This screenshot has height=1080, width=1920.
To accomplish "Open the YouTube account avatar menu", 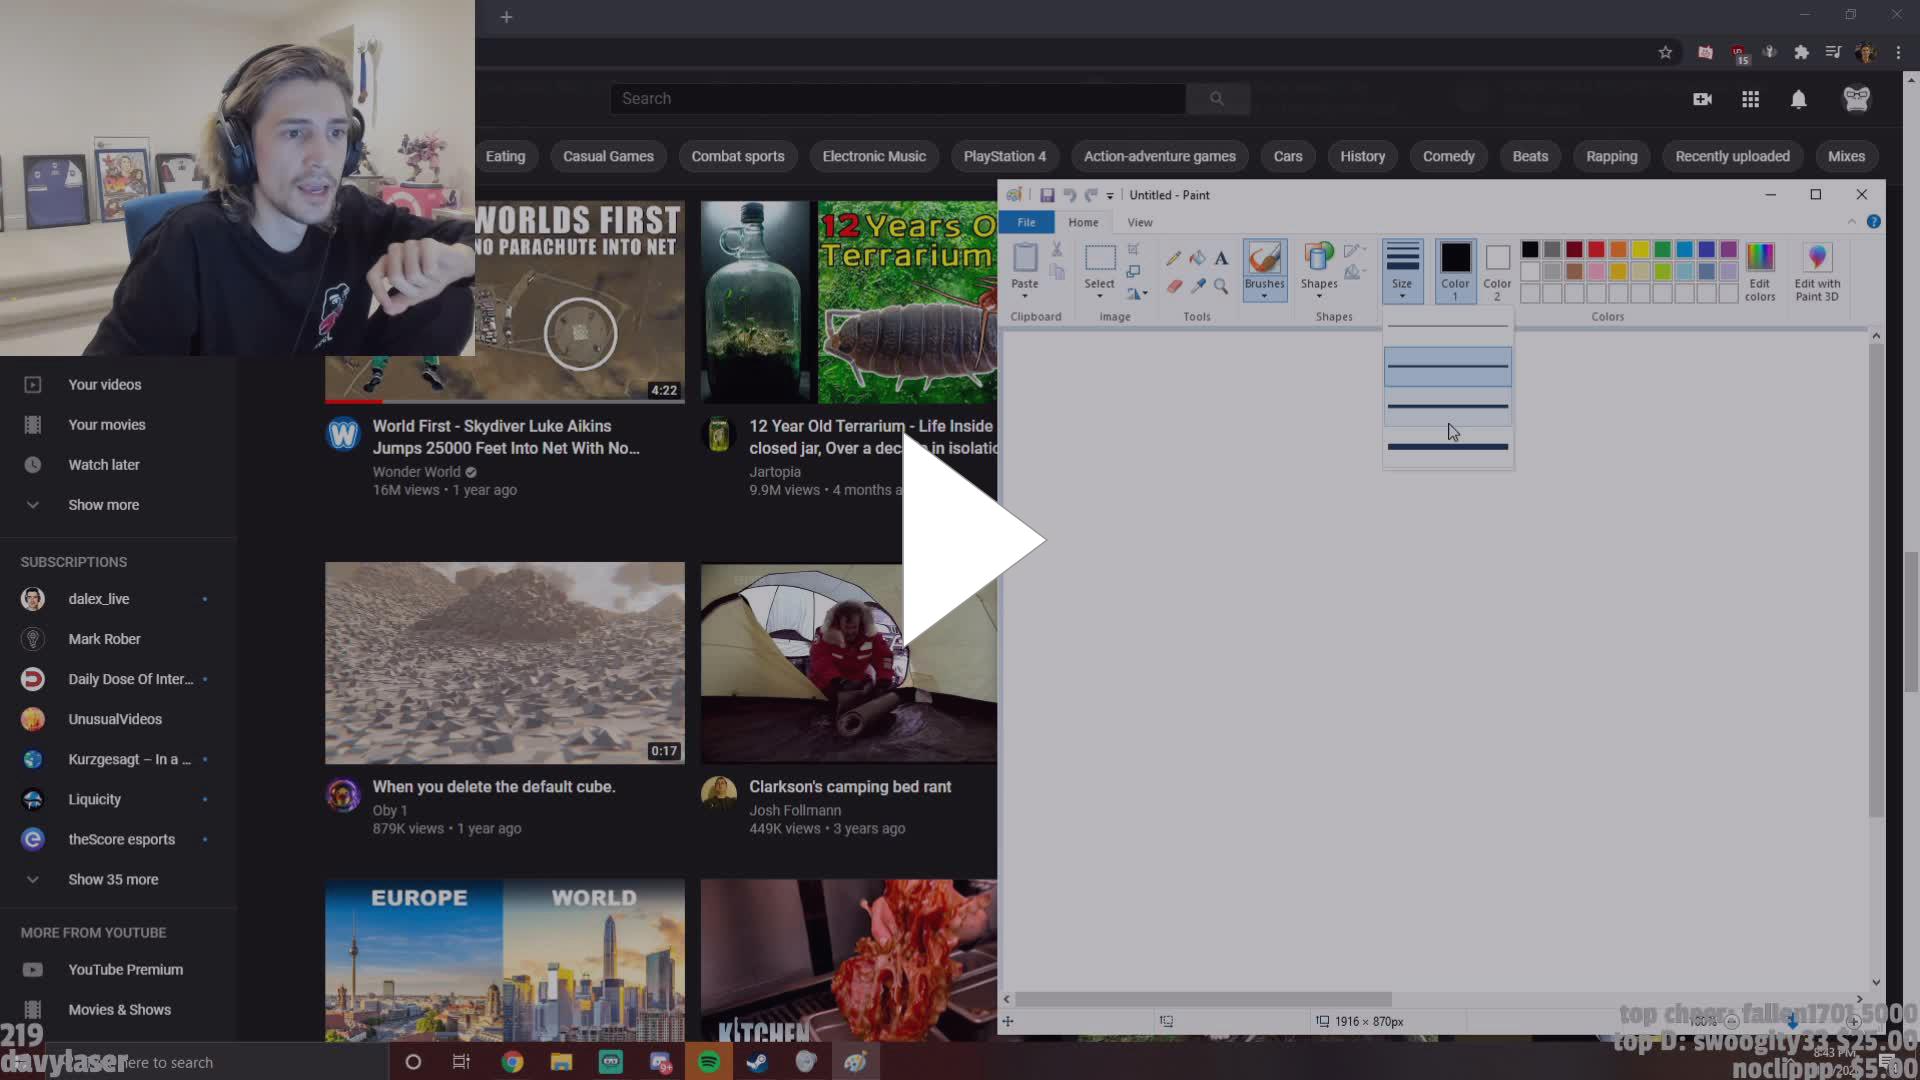I will tap(1856, 99).
